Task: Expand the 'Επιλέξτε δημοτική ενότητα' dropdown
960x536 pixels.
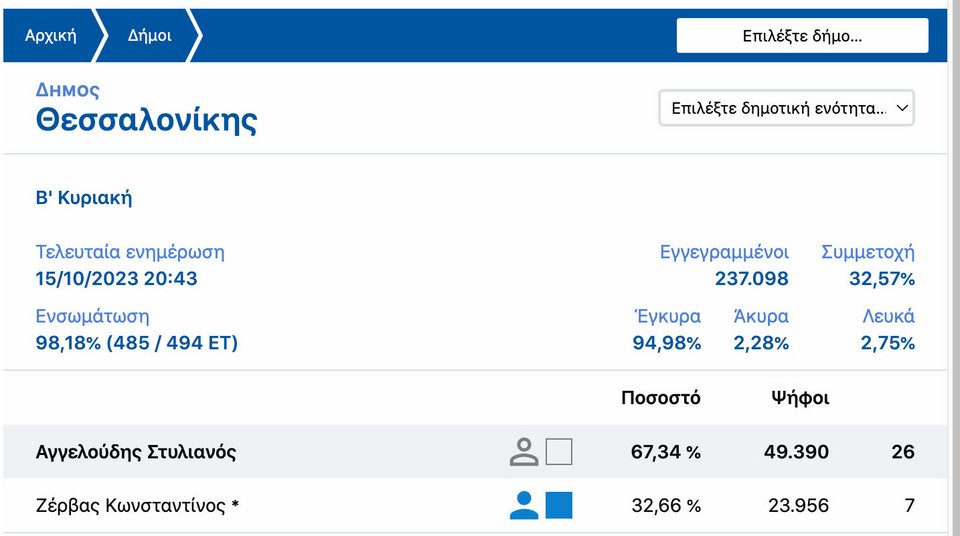Action: coord(786,108)
